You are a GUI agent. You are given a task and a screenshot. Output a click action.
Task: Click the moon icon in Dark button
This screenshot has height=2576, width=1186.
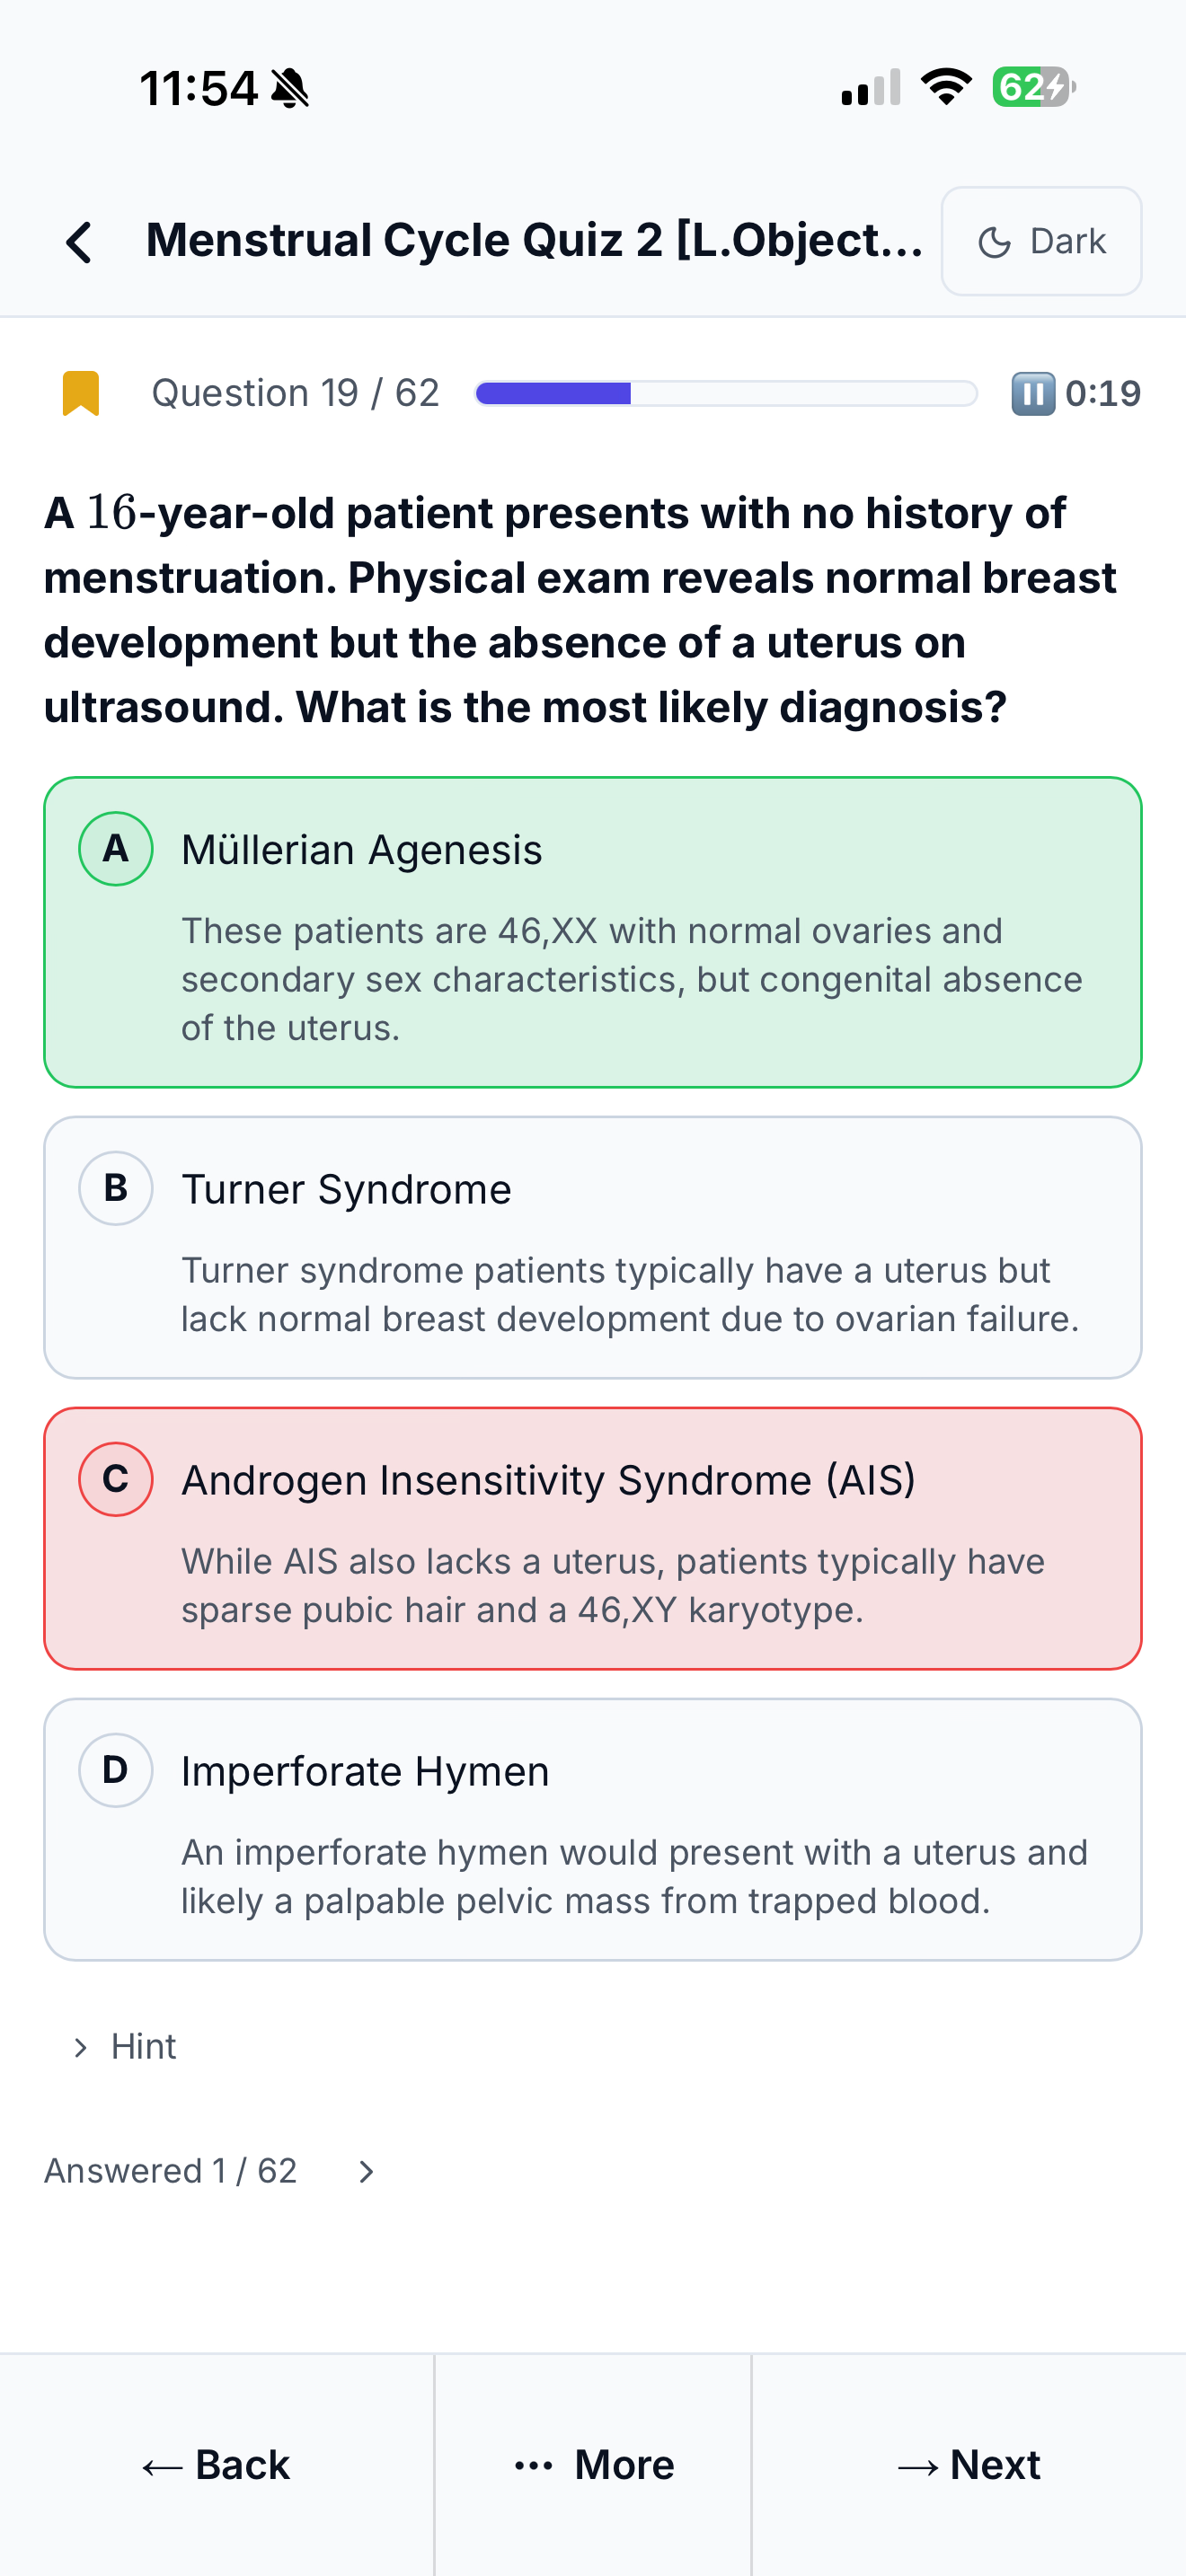[994, 242]
